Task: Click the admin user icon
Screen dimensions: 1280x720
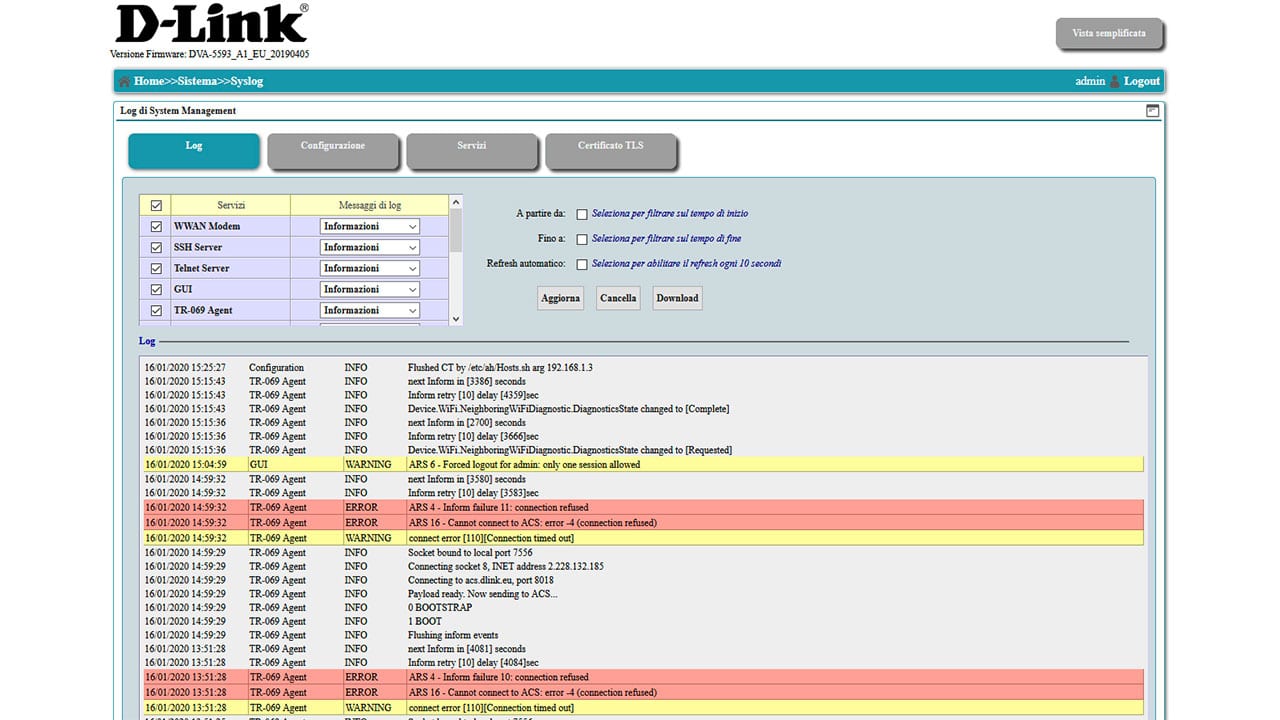Action: (1114, 81)
